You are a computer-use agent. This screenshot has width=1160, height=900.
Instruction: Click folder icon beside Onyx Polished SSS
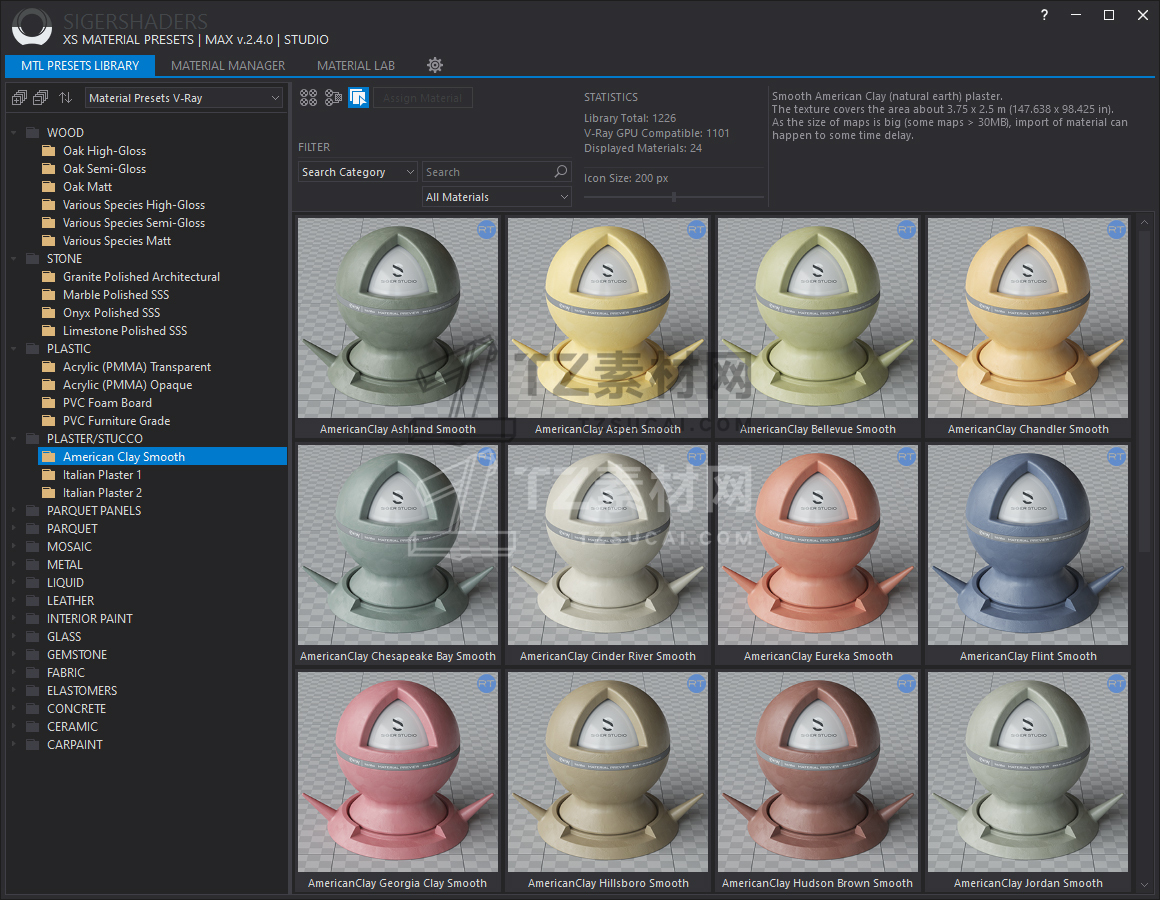pos(49,313)
